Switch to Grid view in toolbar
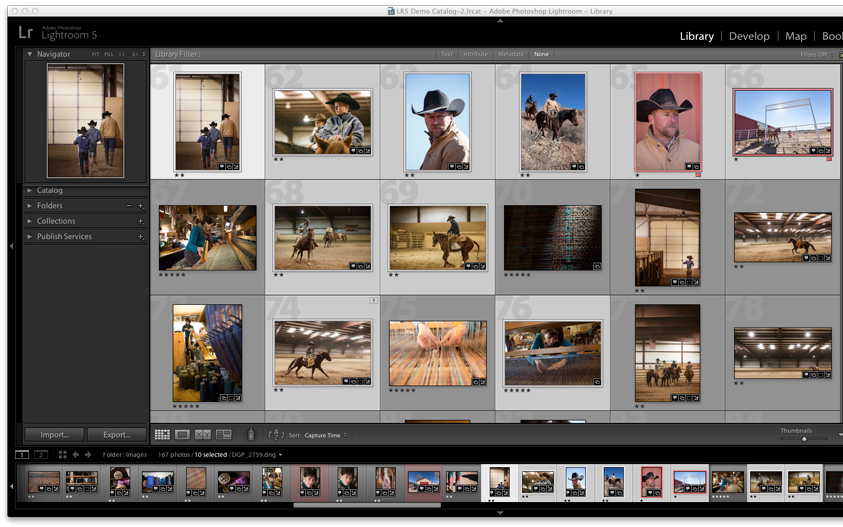The image size is (843, 527). tap(162, 435)
